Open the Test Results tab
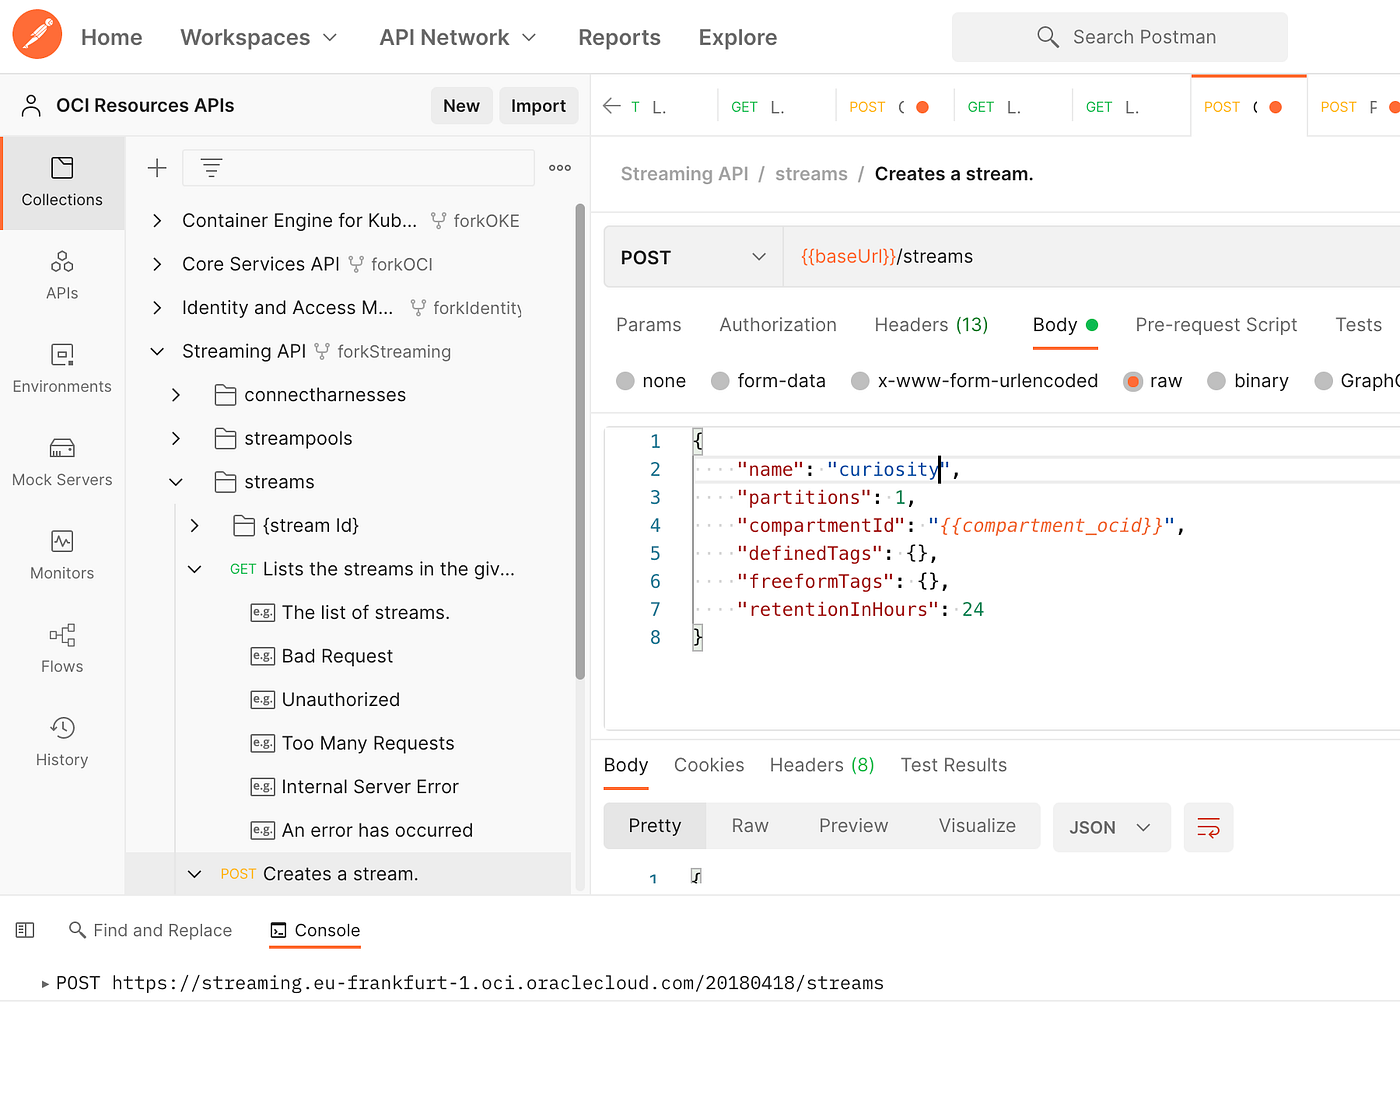The width and height of the screenshot is (1400, 1115). pyautogui.click(x=953, y=765)
